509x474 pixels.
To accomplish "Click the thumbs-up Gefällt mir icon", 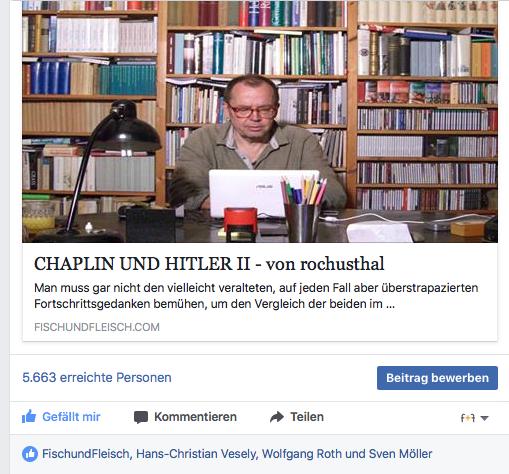I will [x=29, y=417].
